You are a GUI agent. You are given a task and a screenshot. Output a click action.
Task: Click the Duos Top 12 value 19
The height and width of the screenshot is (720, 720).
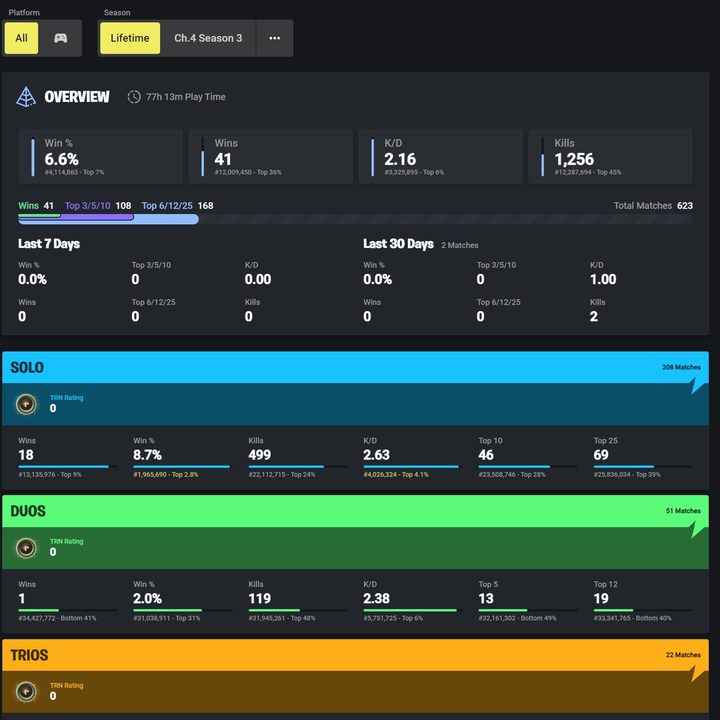[x=601, y=599]
